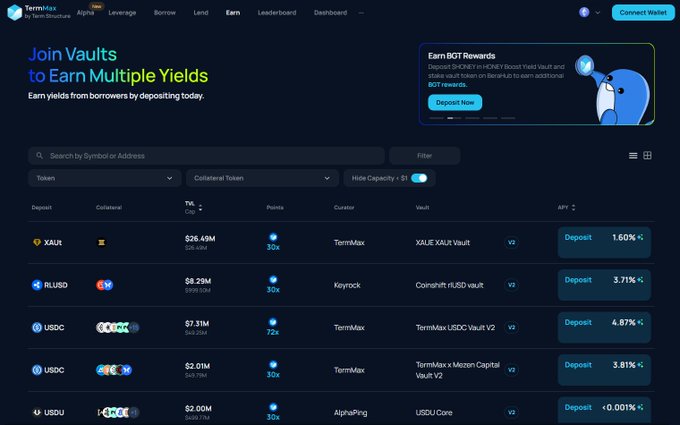This screenshot has width=680, height=425.
Task: Click Search by Symbol or Address field
Action: [206, 156]
